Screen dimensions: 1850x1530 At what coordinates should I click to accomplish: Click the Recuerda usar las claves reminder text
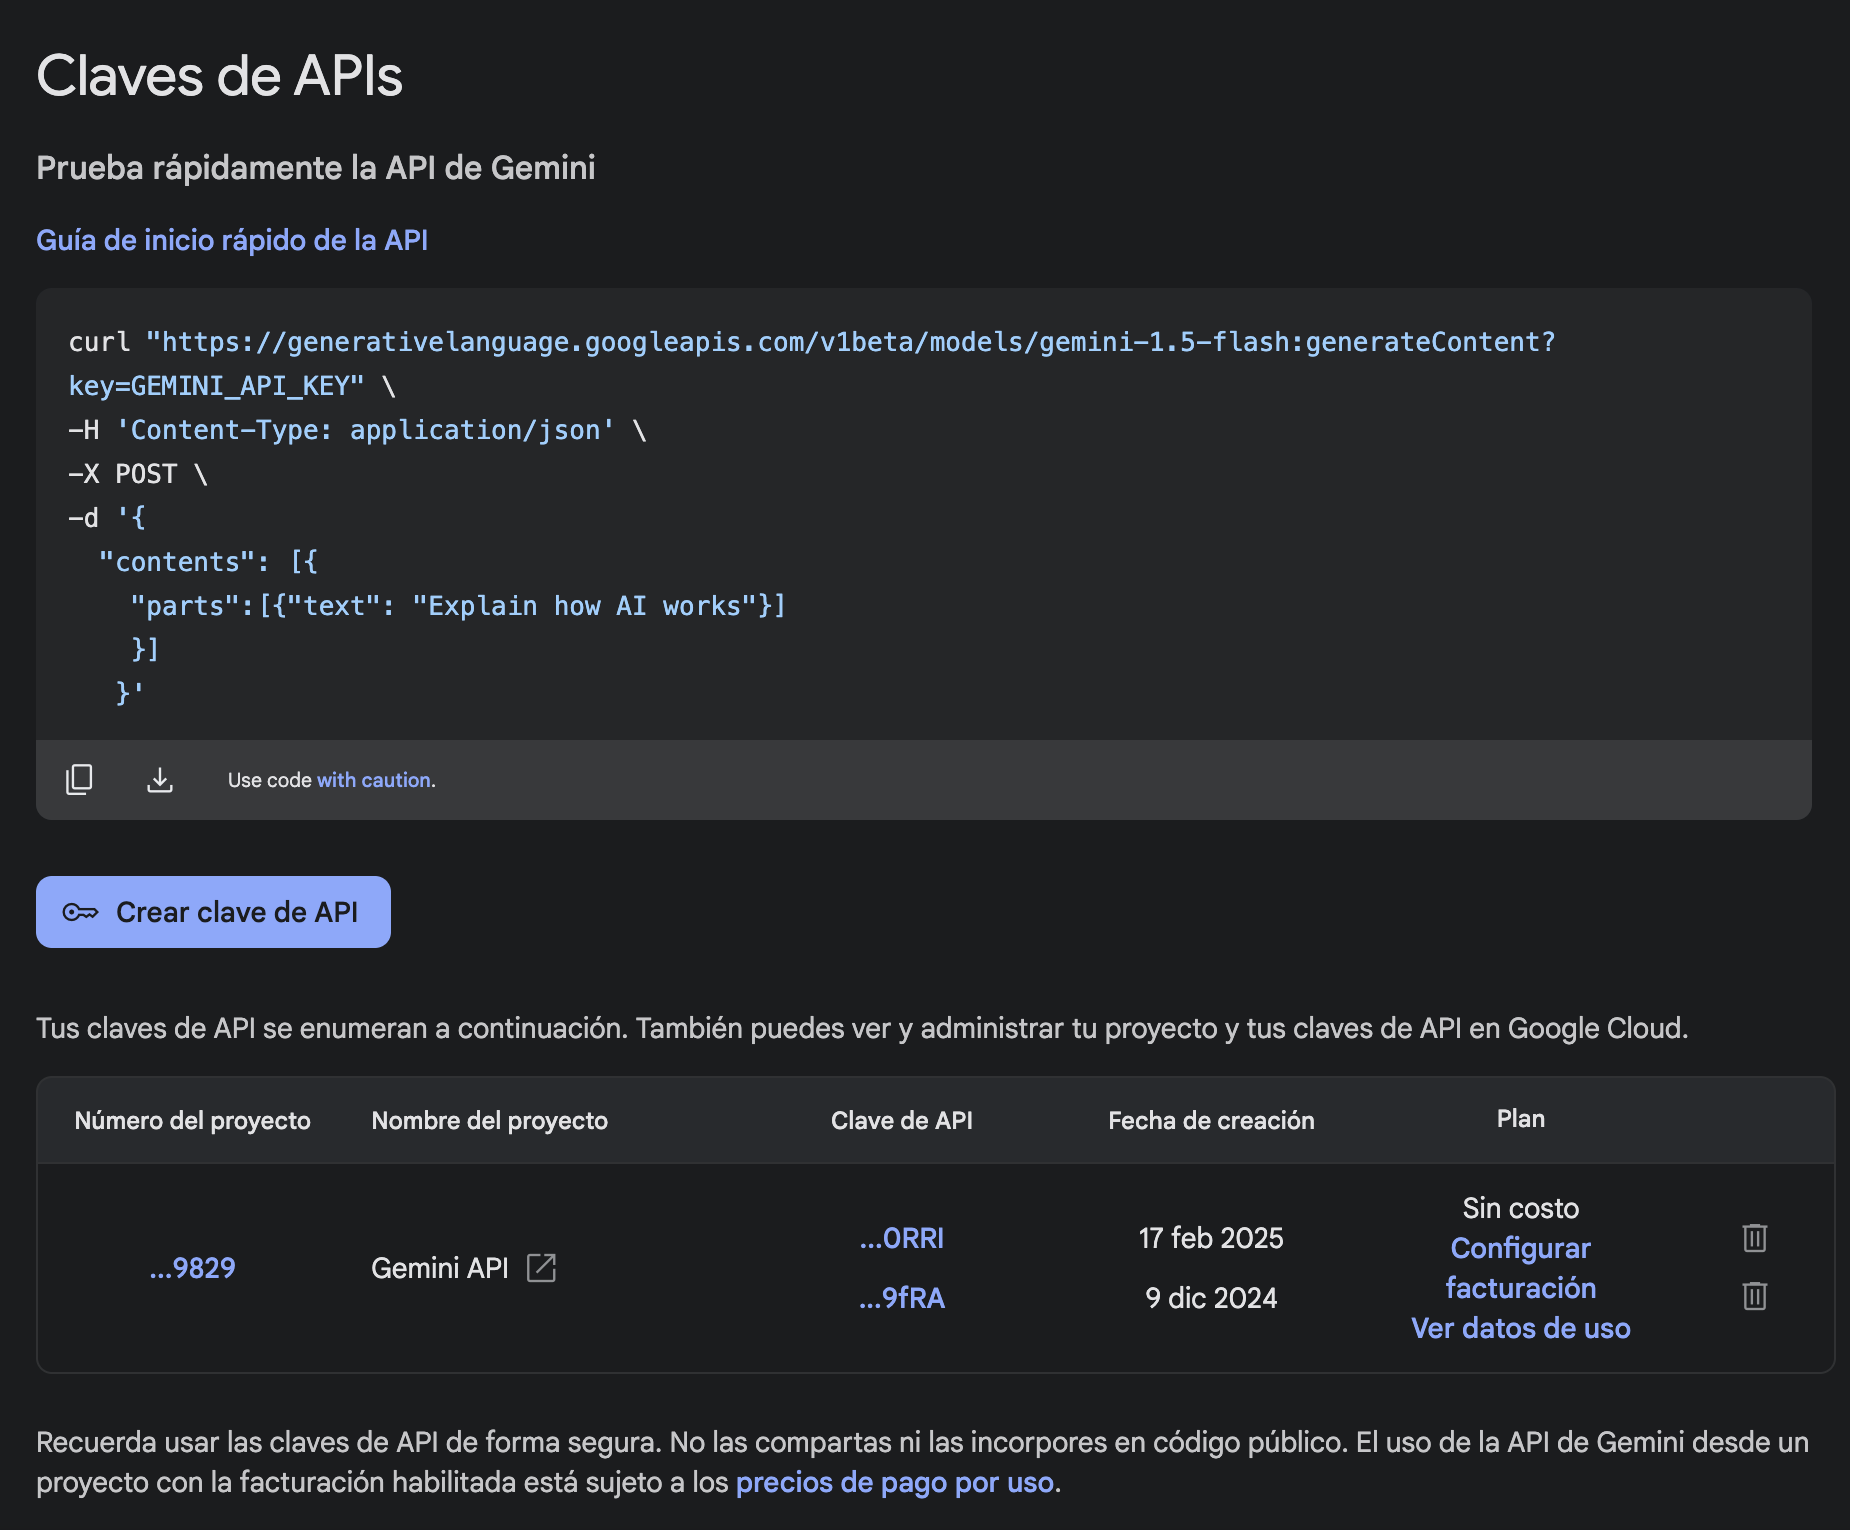922,1462
